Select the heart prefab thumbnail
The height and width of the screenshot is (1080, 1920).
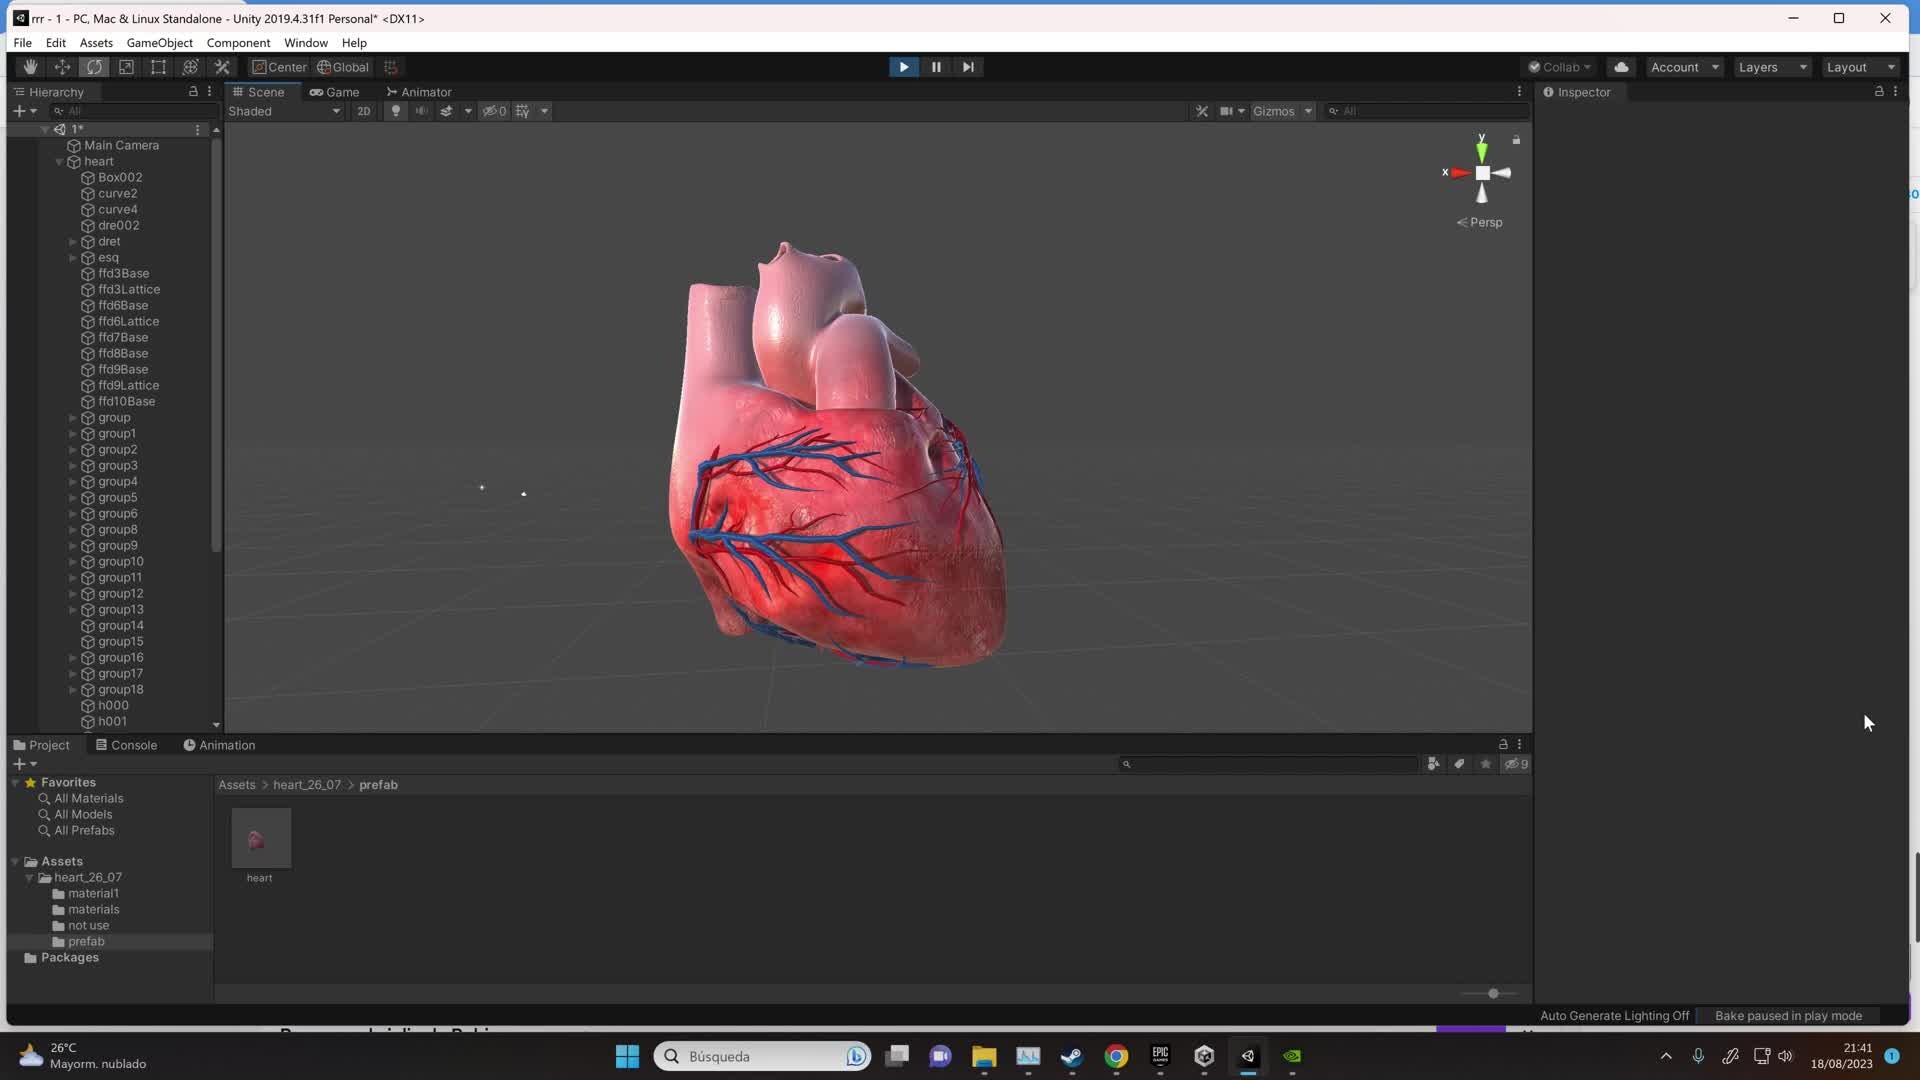point(260,838)
